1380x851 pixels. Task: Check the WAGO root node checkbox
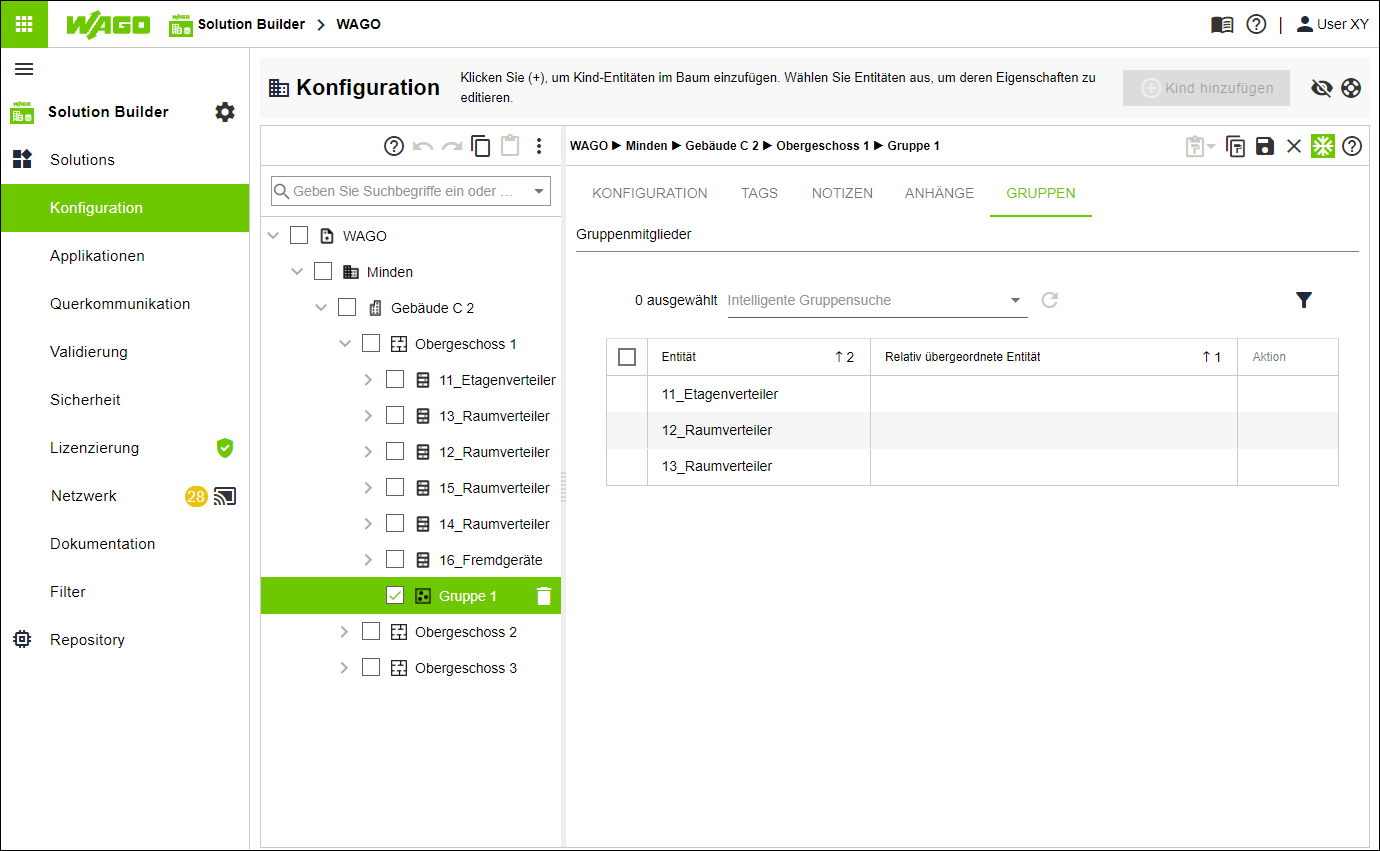(x=298, y=236)
